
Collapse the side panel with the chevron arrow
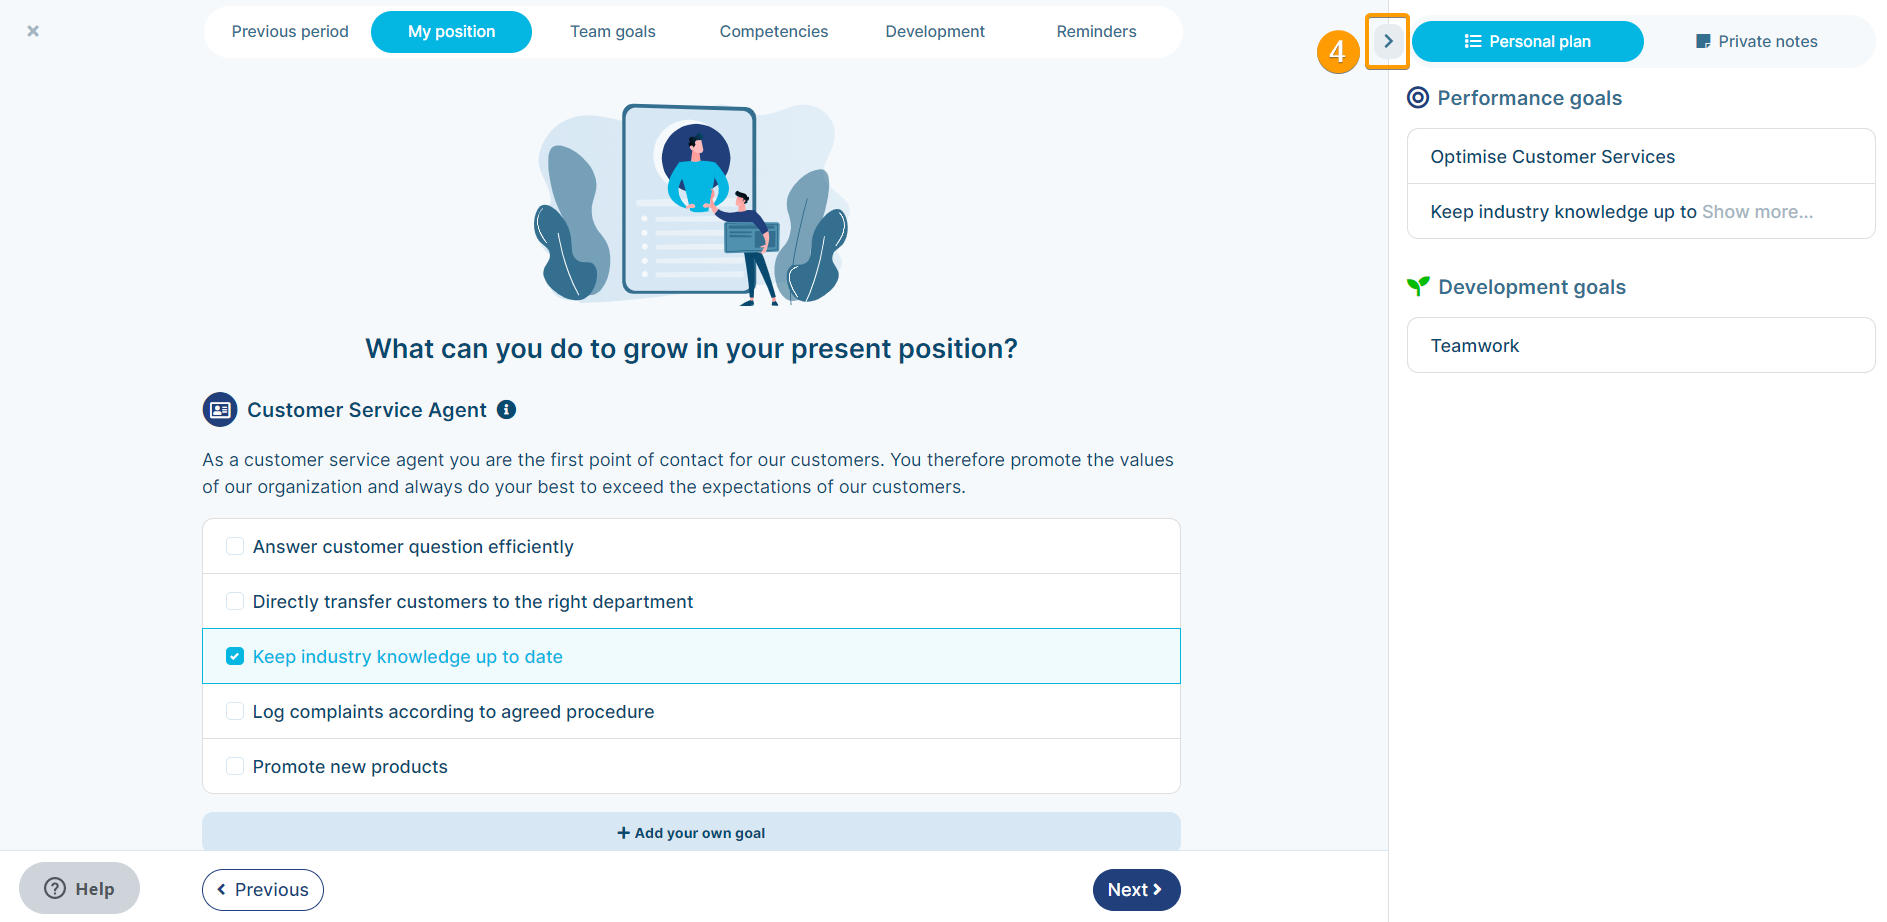click(x=1388, y=41)
